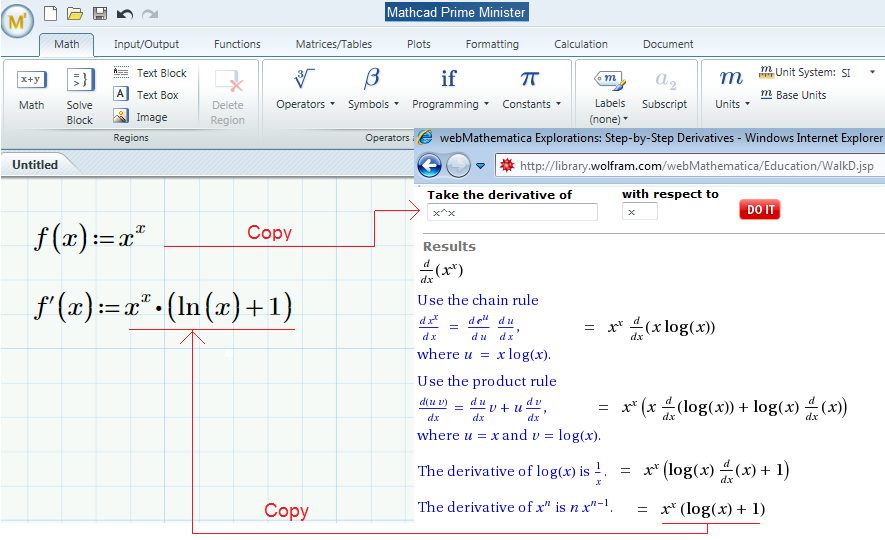The image size is (885, 540).
Task: Open the Matrices/Tables ribbon tab
Action: pos(334,44)
